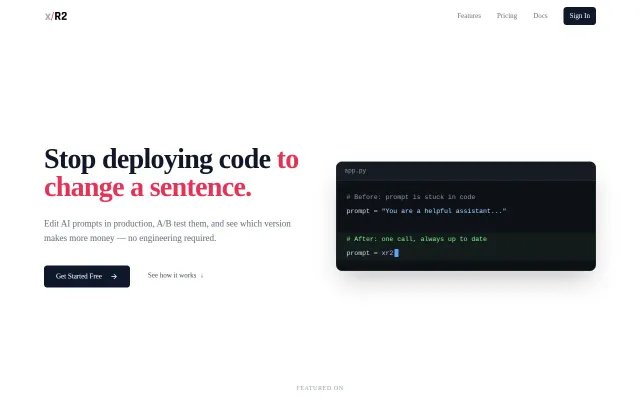The width and height of the screenshot is (640, 400).
Task: Click the 'Stop deploying code' headline
Action: [157, 159]
